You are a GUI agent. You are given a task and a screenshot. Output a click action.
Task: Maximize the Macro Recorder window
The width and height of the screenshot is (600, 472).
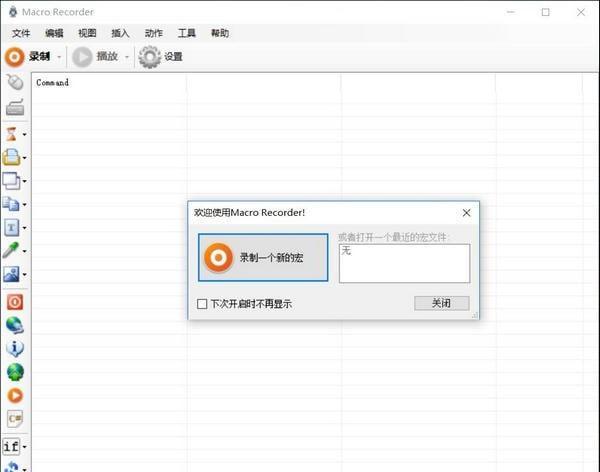click(546, 12)
